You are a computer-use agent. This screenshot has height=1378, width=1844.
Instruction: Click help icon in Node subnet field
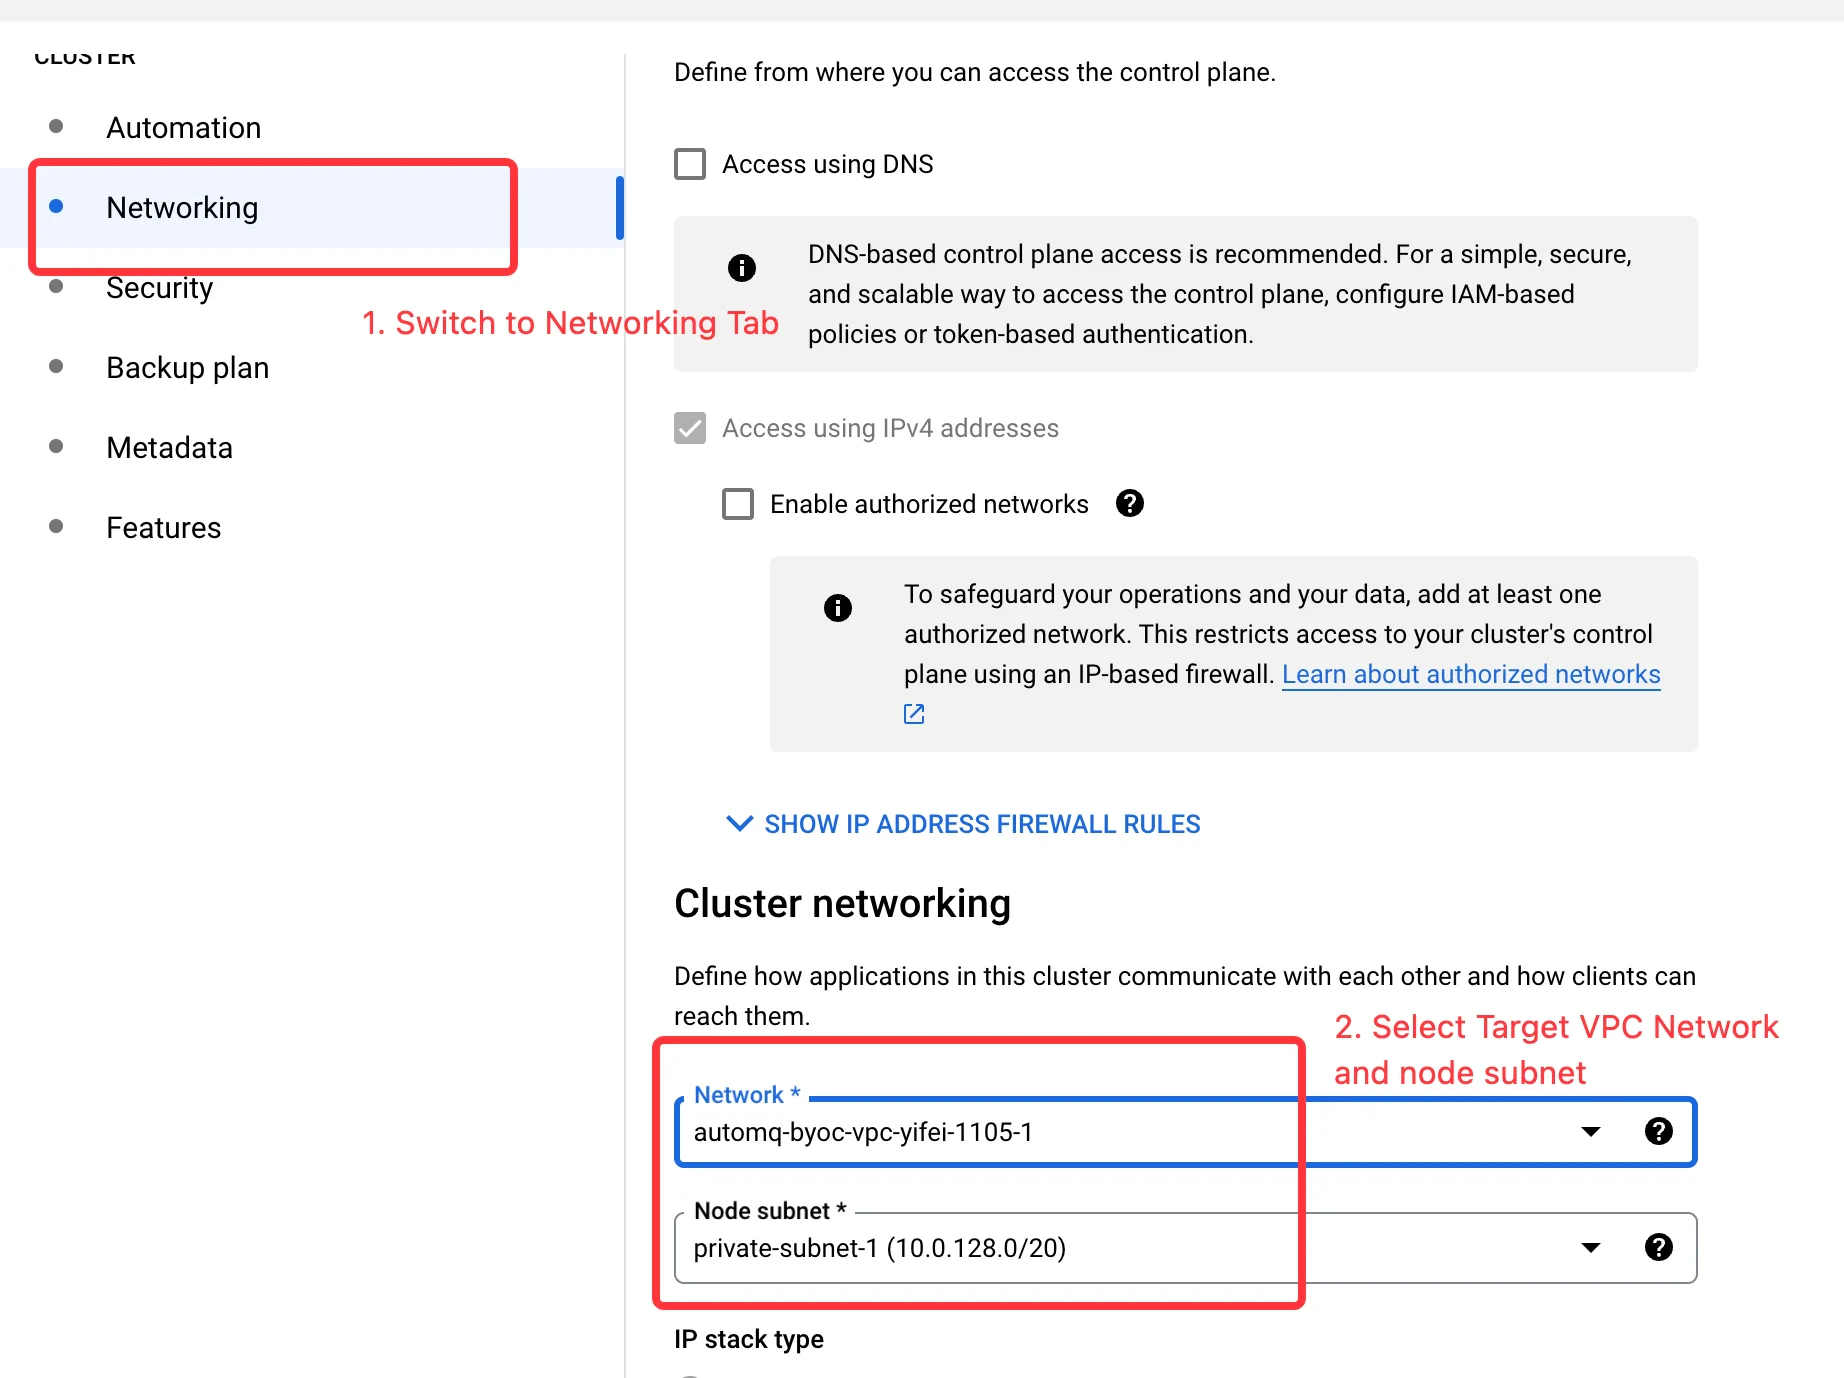click(1659, 1247)
